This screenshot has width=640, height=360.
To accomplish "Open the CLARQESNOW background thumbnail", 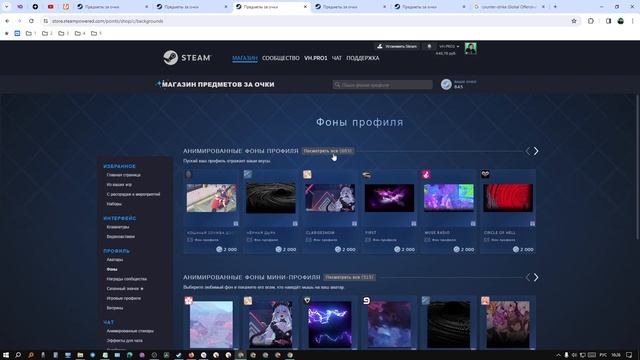I will click(330, 198).
